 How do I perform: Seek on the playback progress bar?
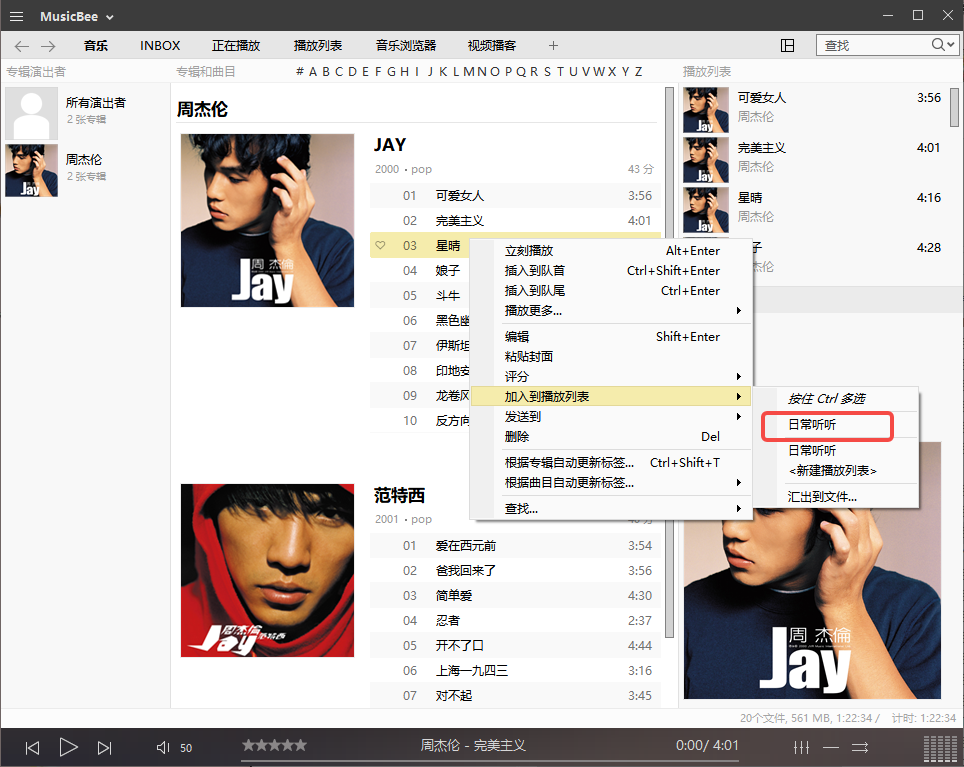click(x=489, y=761)
